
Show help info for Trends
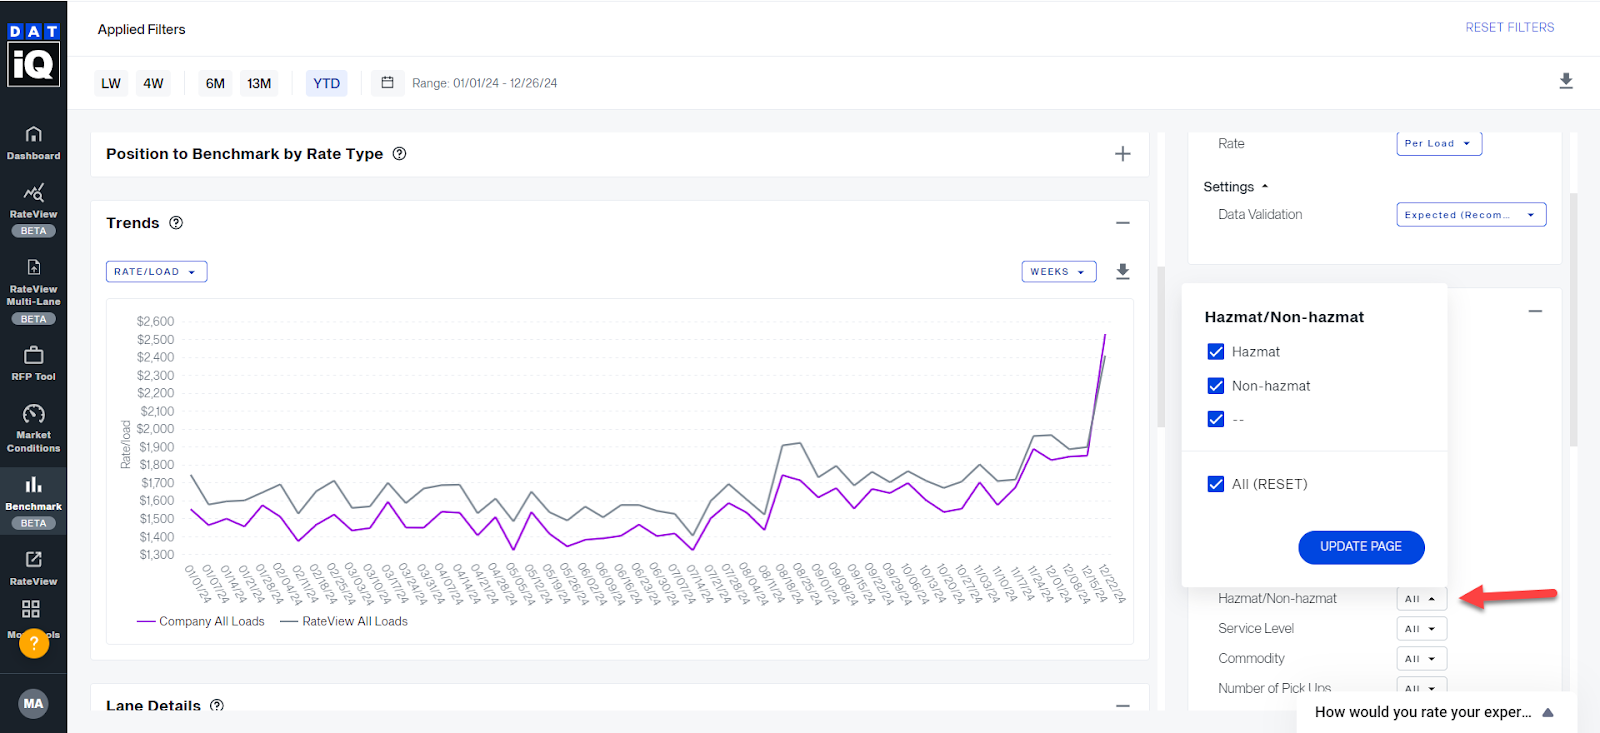[176, 223]
